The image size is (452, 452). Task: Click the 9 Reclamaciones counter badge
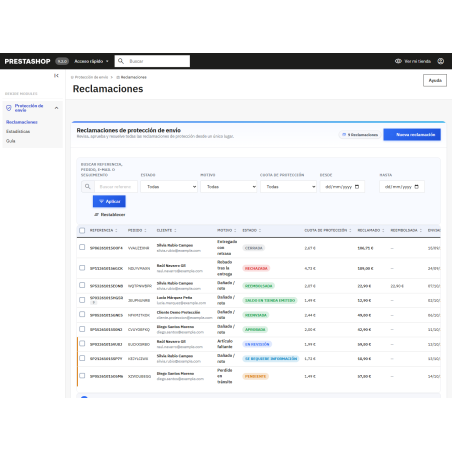point(360,135)
